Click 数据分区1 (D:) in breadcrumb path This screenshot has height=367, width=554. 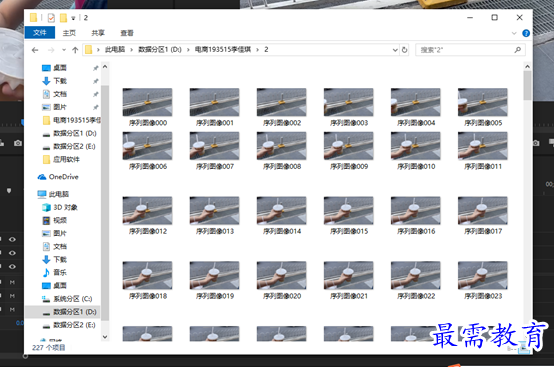(160, 50)
